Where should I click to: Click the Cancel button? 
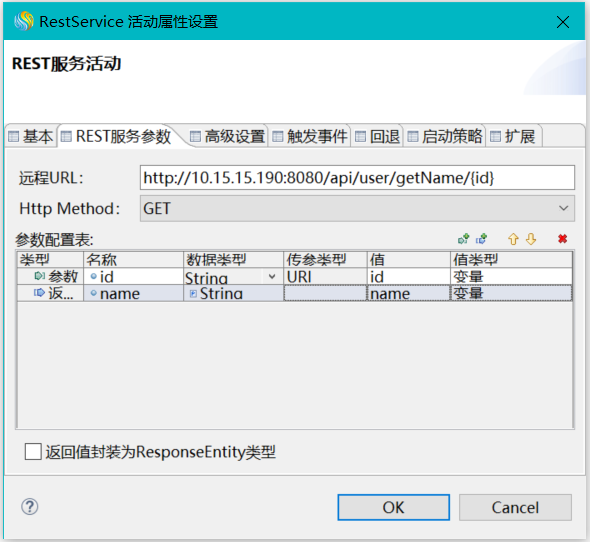[x=515, y=507]
